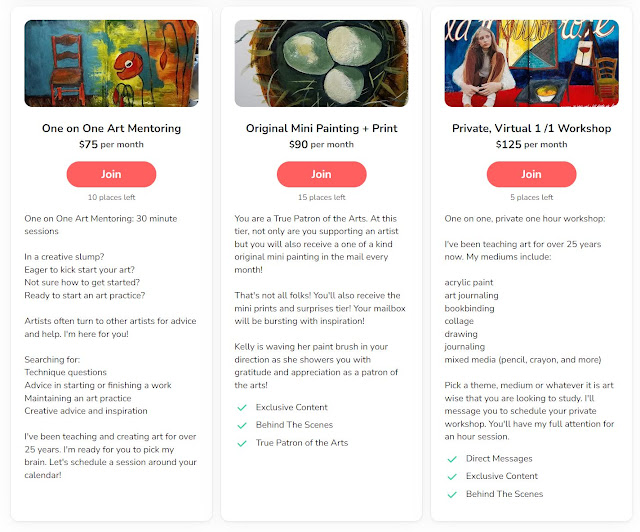Viewport: 640px width, 532px height.
Task: Click the $125 per month price
Action: coord(531,144)
